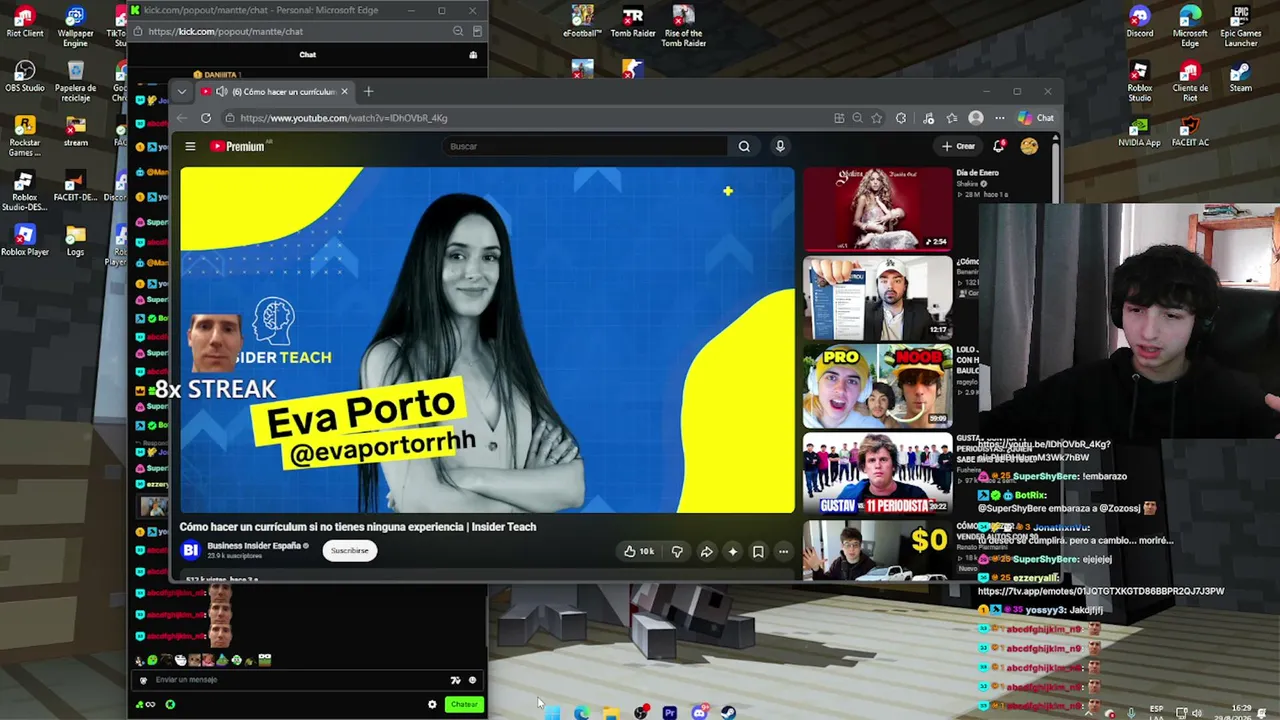The image size is (1280, 720).
Task: Open the Shakira Día de Enero thumbnail
Action: coord(878,209)
